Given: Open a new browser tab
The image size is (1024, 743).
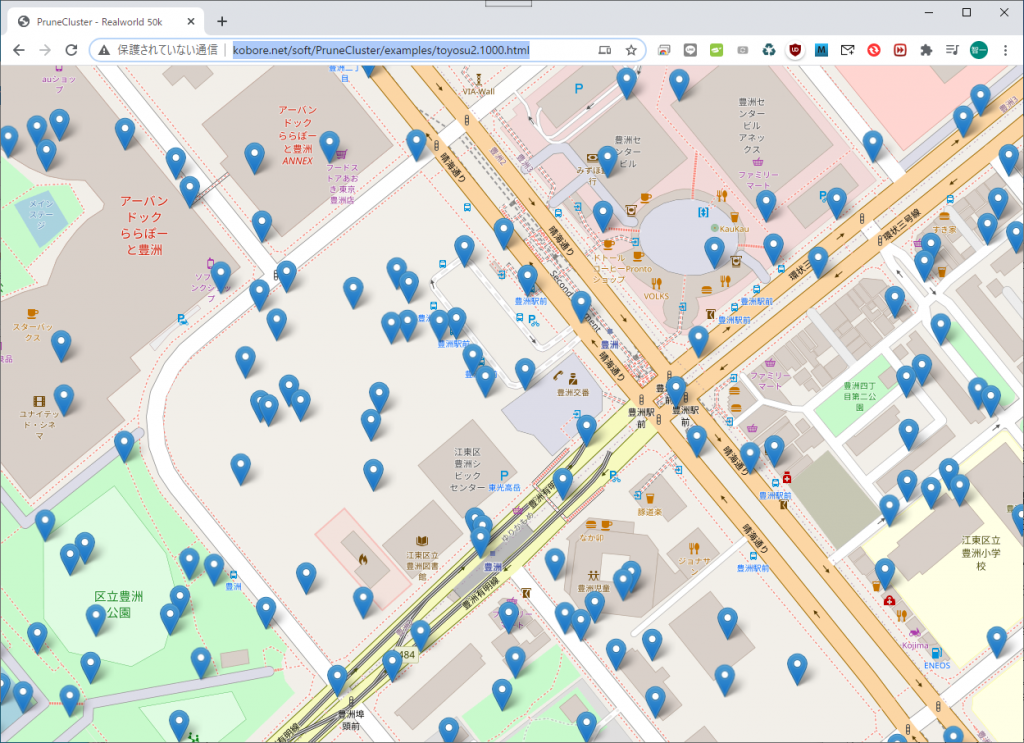Looking at the screenshot, I should pyautogui.click(x=222, y=21).
